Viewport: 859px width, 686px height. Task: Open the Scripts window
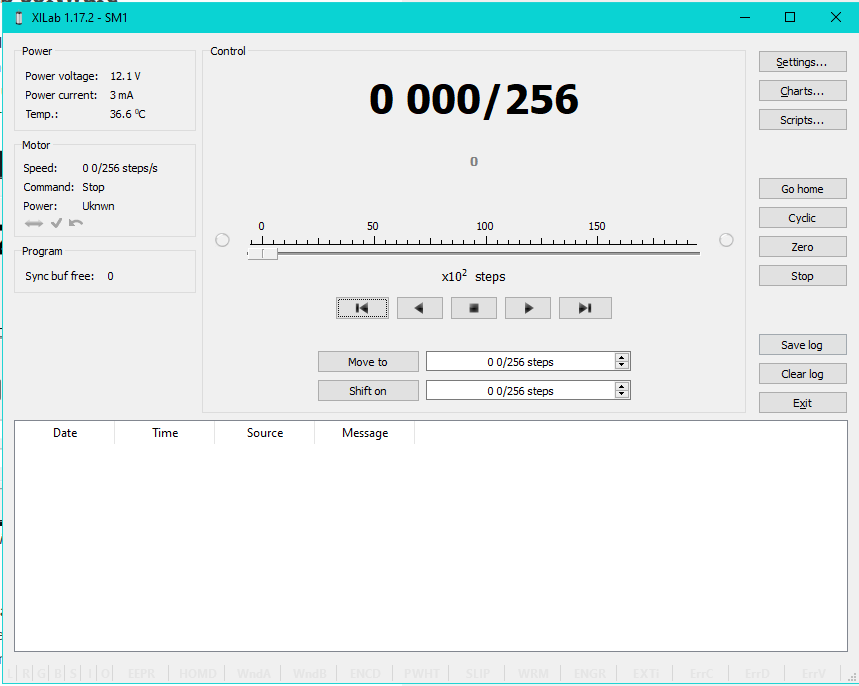point(802,120)
